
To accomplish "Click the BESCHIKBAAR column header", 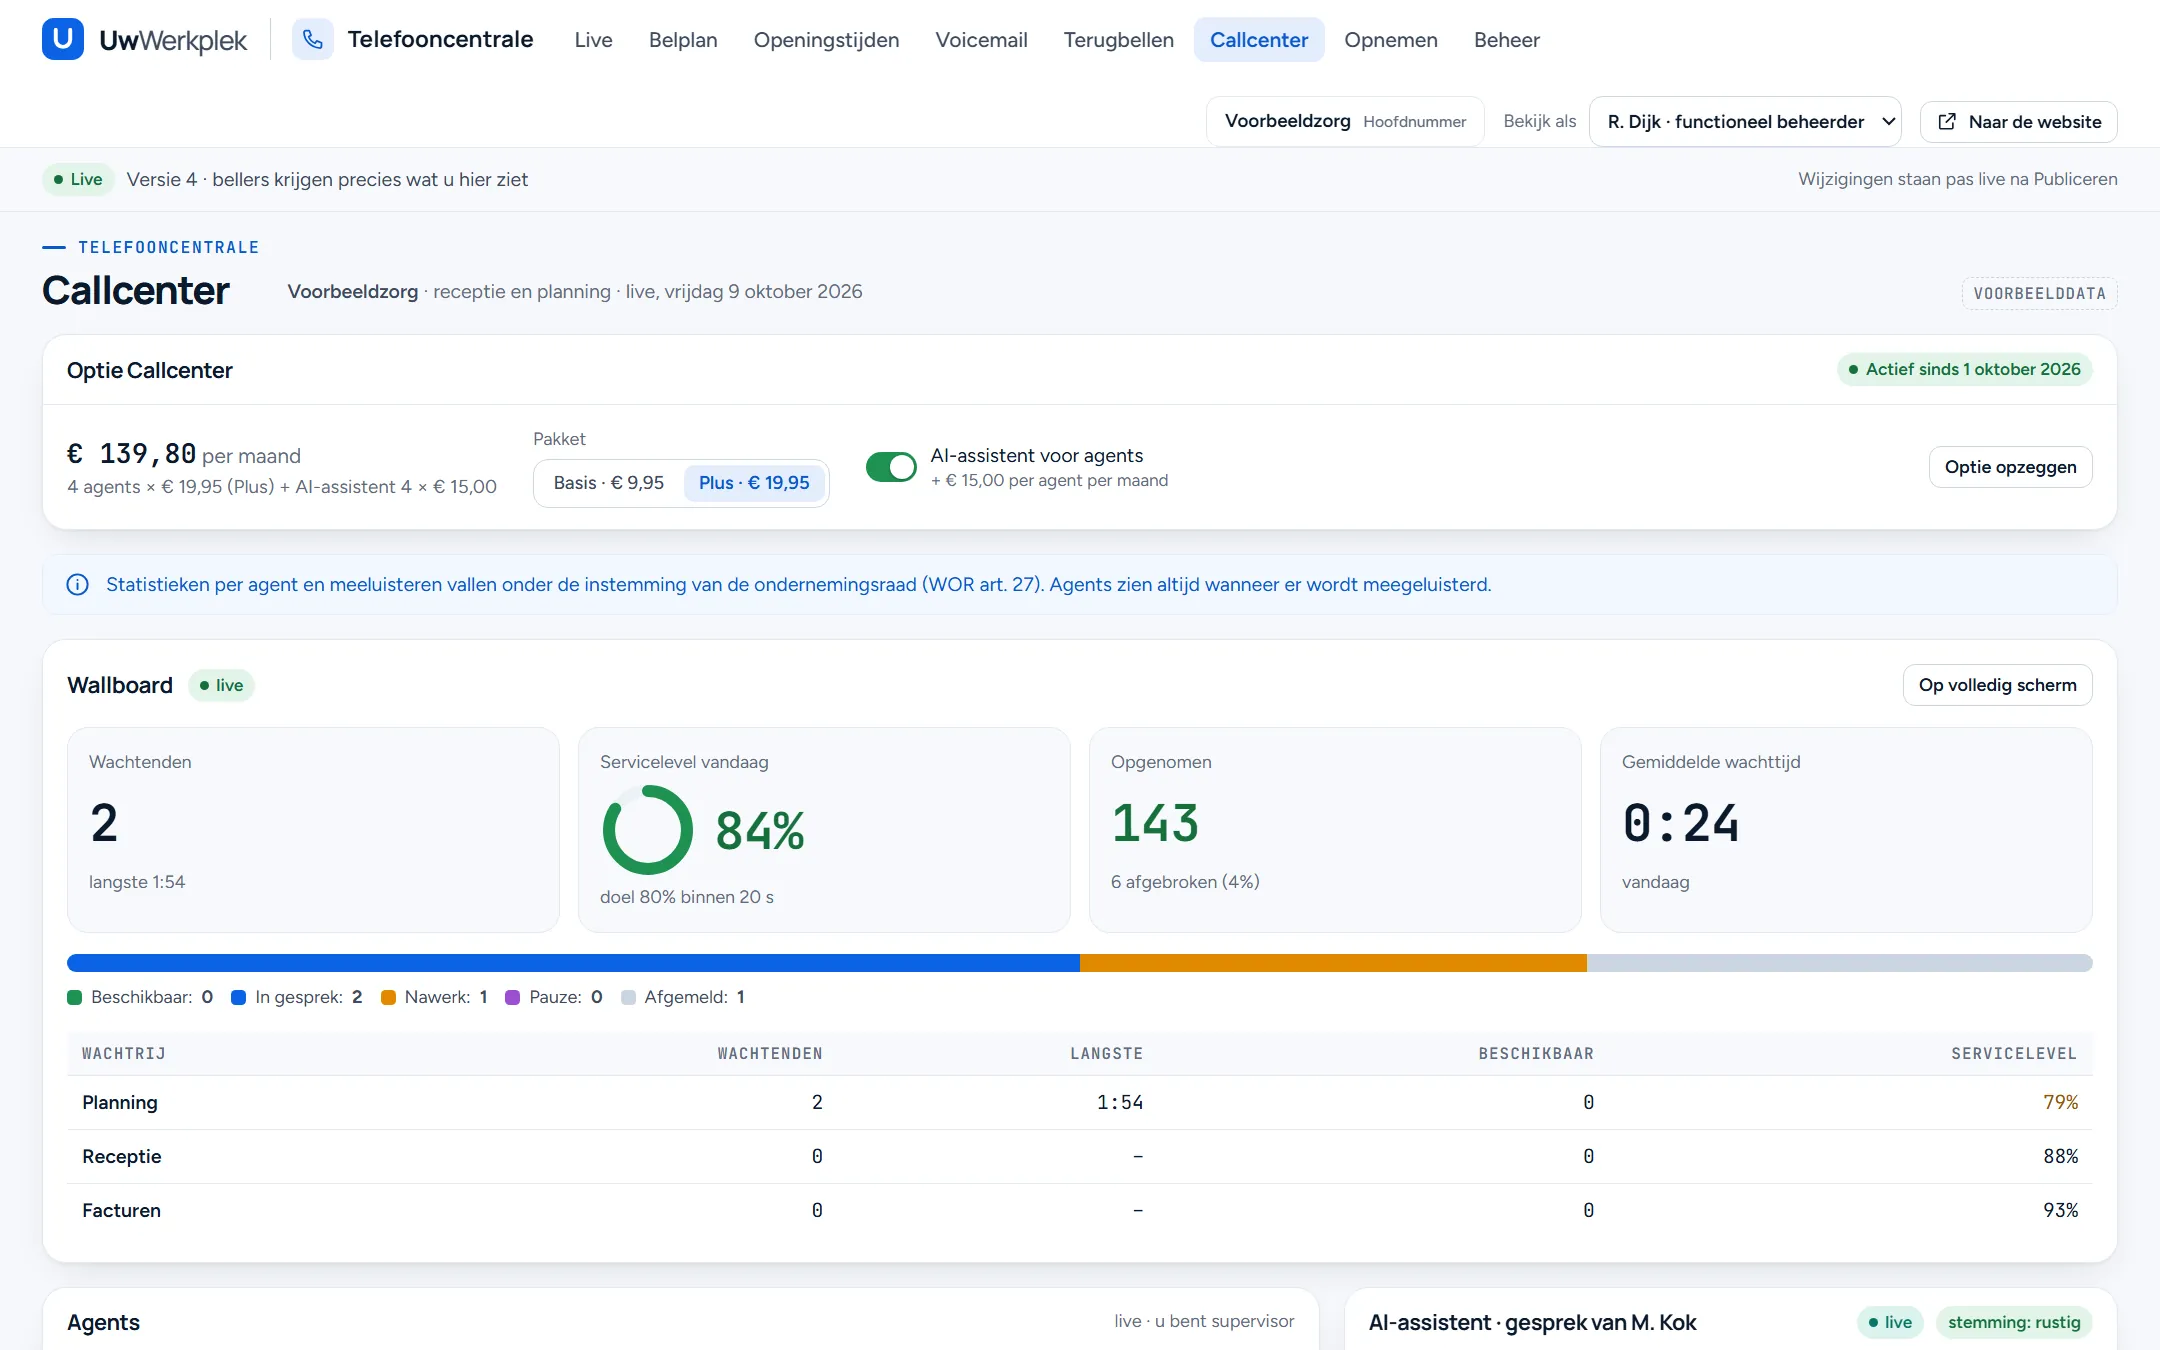I will pyautogui.click(x=1536, y=1054).
